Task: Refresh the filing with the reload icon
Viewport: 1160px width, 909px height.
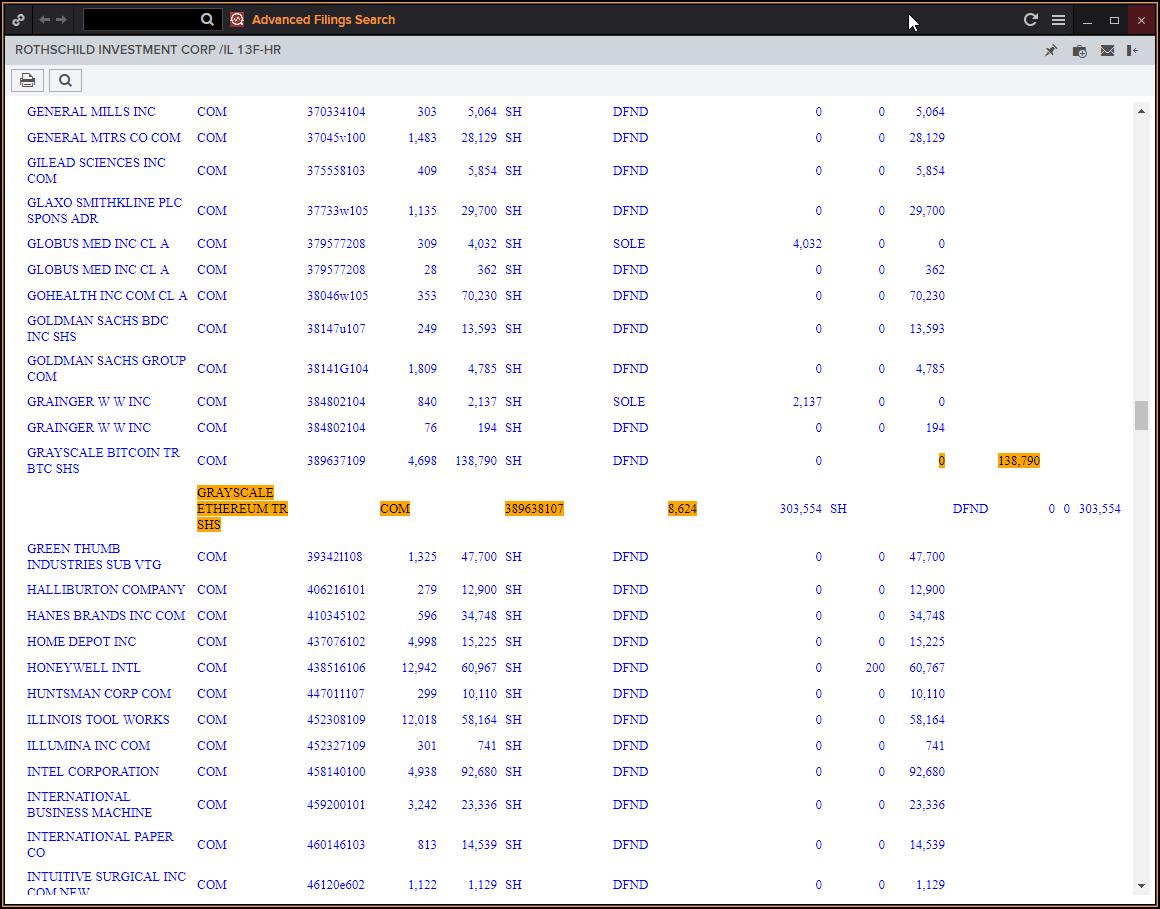Action: [1031, 20]
